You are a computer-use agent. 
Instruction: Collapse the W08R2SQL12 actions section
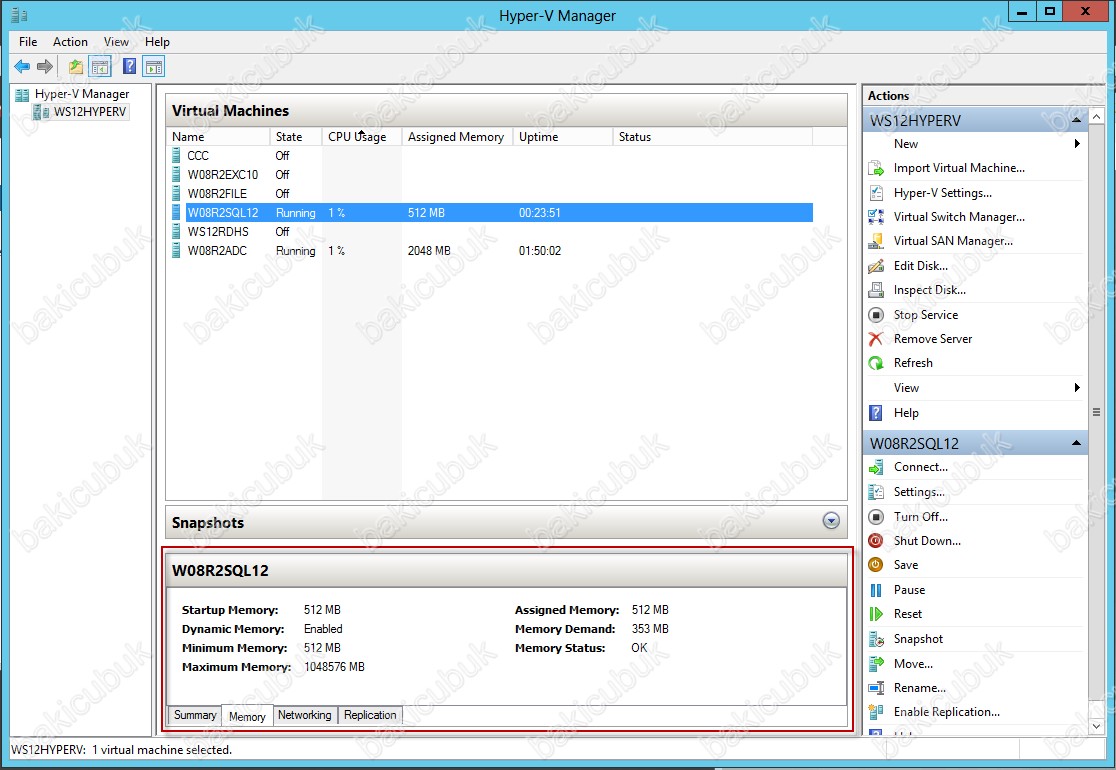tap(1076, 443)
